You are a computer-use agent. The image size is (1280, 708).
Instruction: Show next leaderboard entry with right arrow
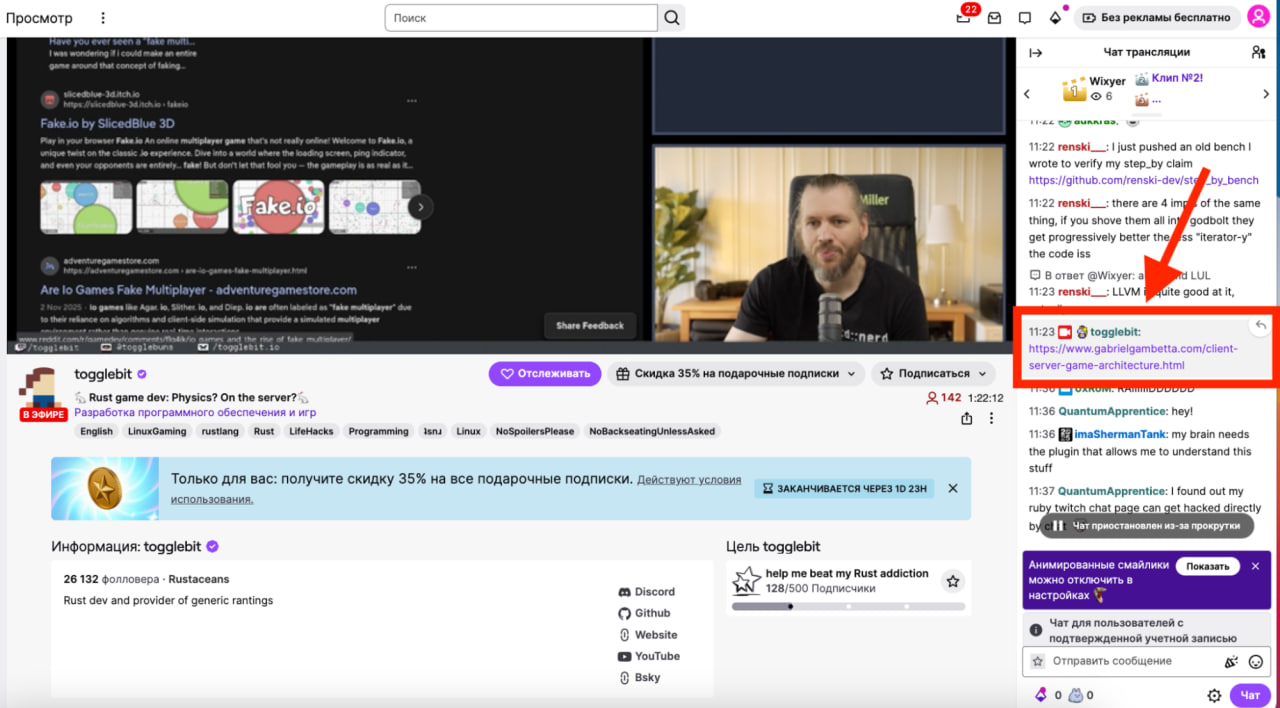tap(1266, 94)
